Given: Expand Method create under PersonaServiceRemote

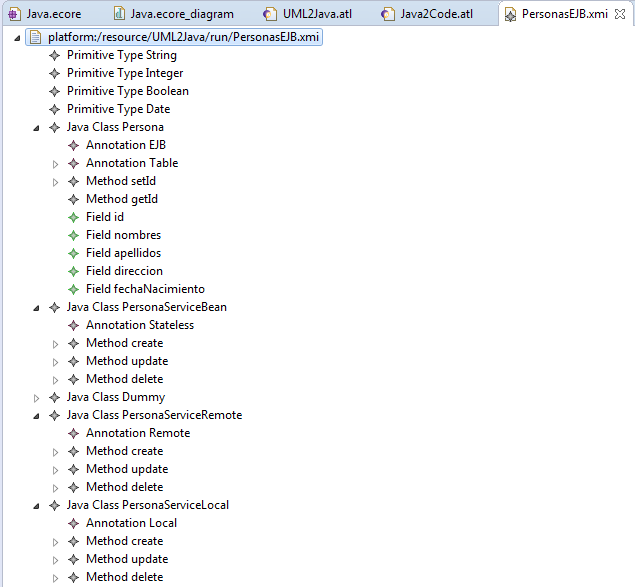Looking at the screenshot, I should pos(55,452).
